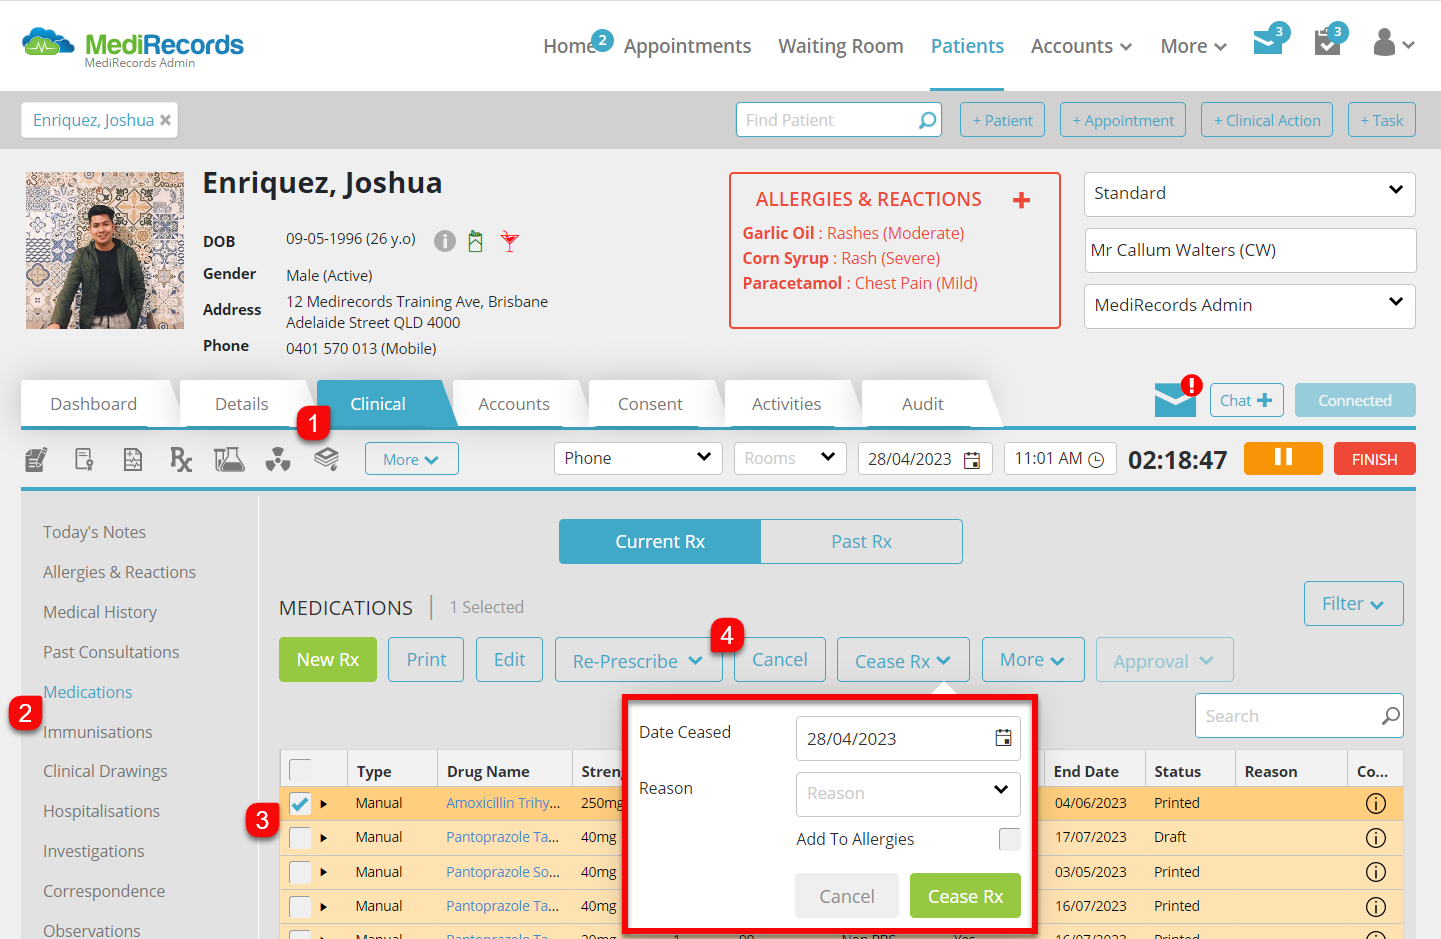The image size is (1441, 939).
Task: Click info icon on the 16/07/2023 Printed row
Action: (x=1376, y=906)
